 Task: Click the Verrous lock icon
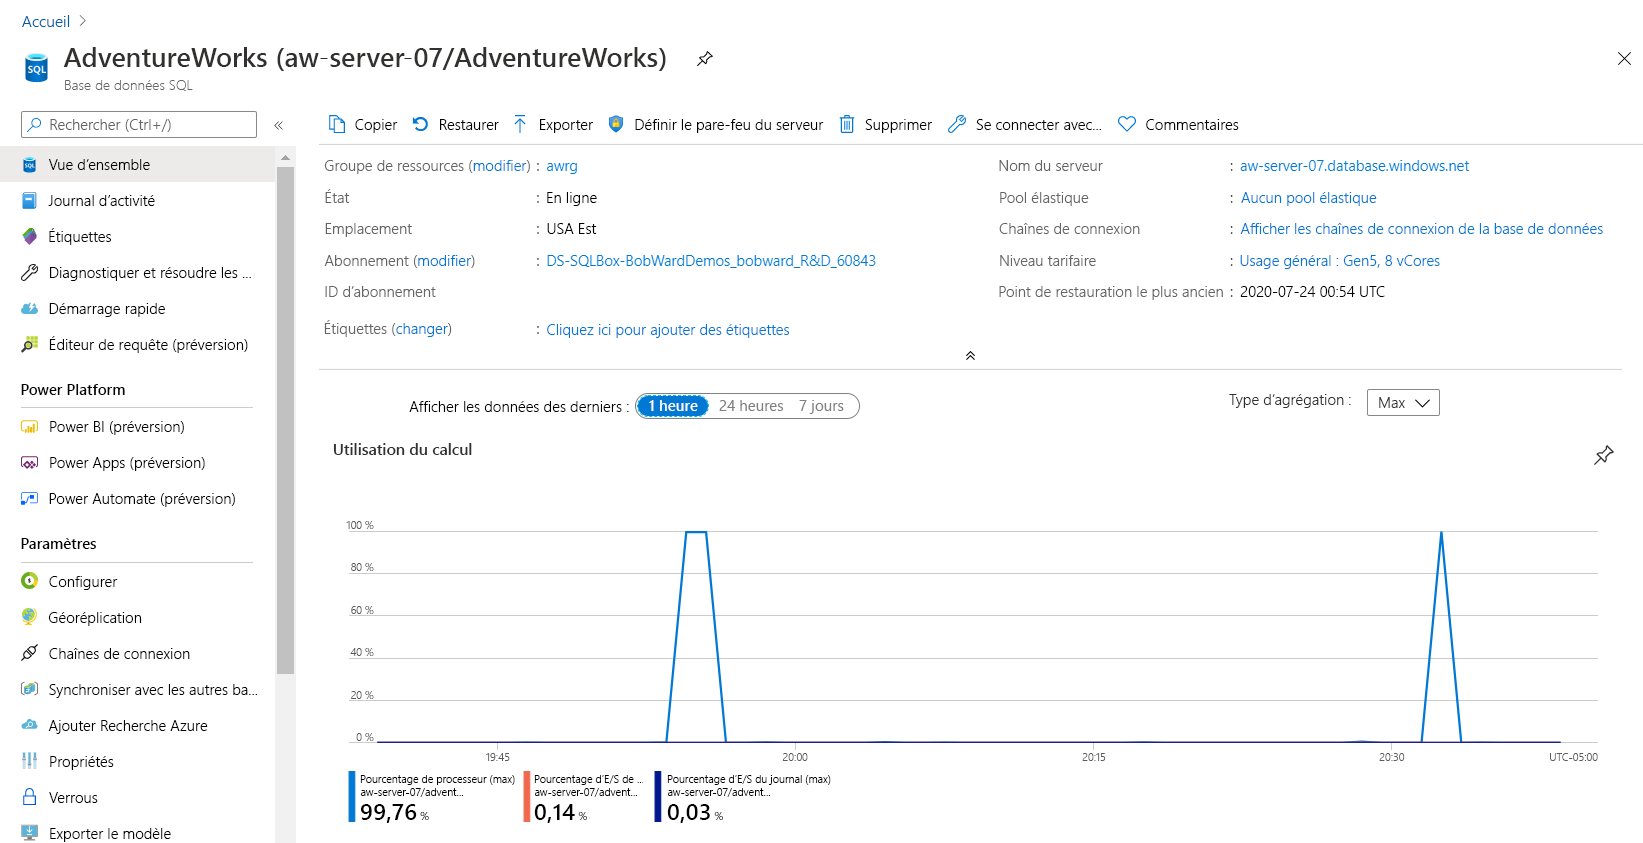pyautogui.click(x=30, y=797)
